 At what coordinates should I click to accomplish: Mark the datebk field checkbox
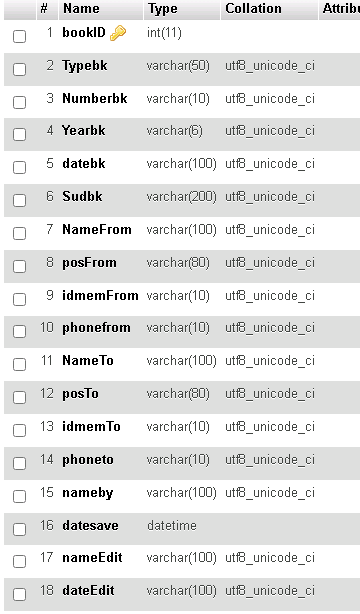(x=20, y=167)
